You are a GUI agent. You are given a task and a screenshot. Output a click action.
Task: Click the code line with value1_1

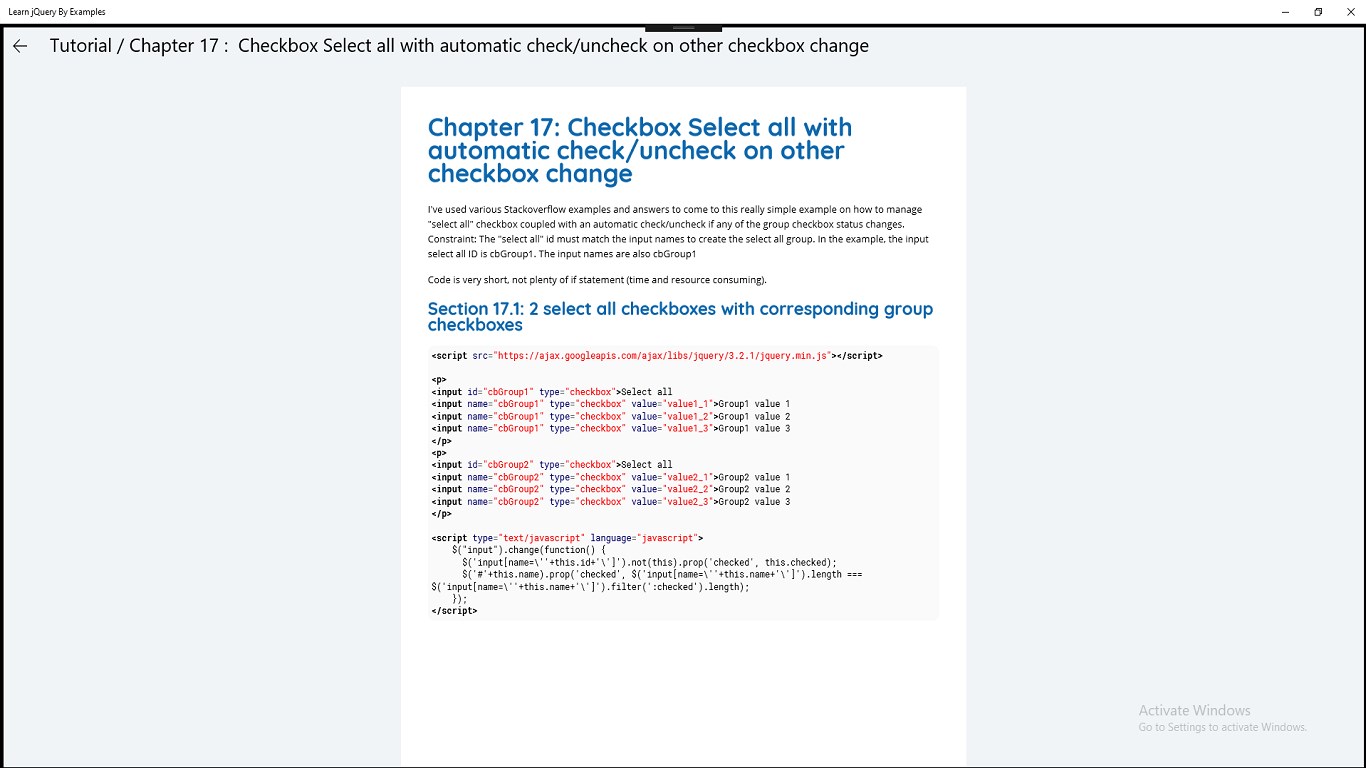coord(611,404)
